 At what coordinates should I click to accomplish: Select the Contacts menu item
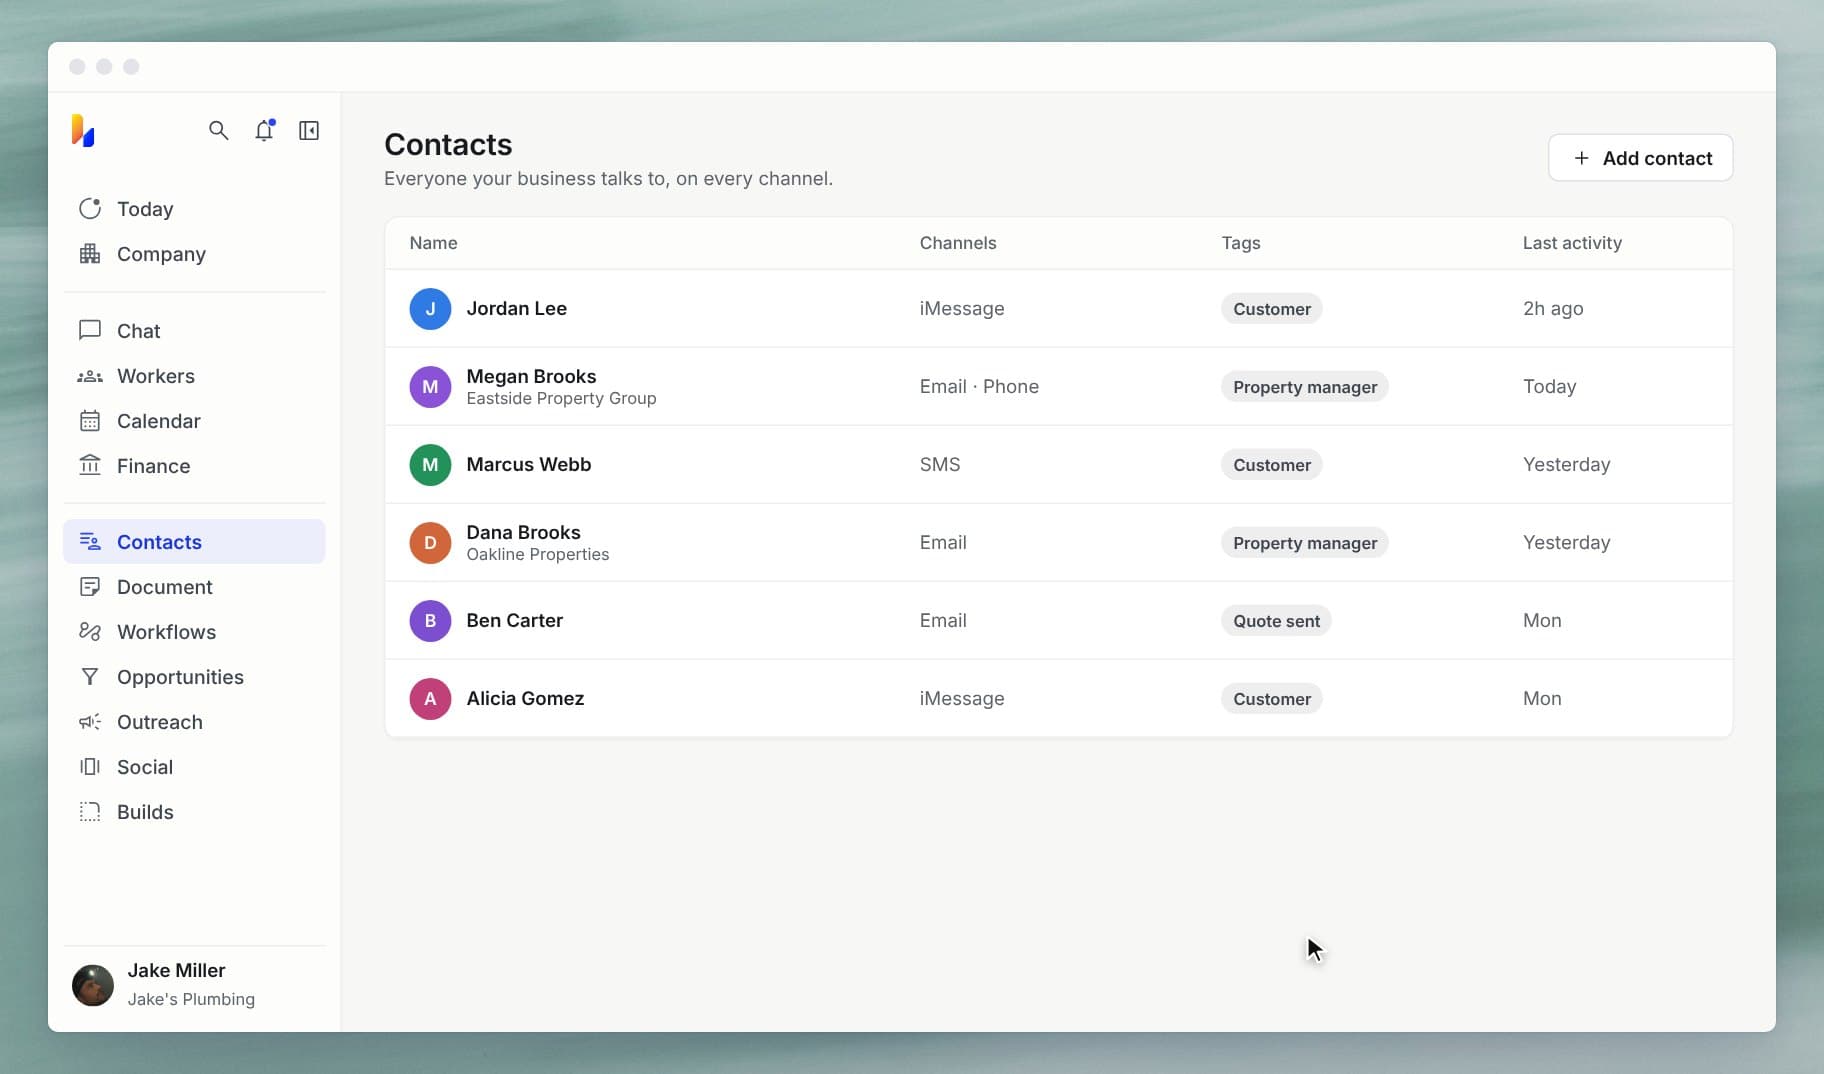(x=194, y=541)
